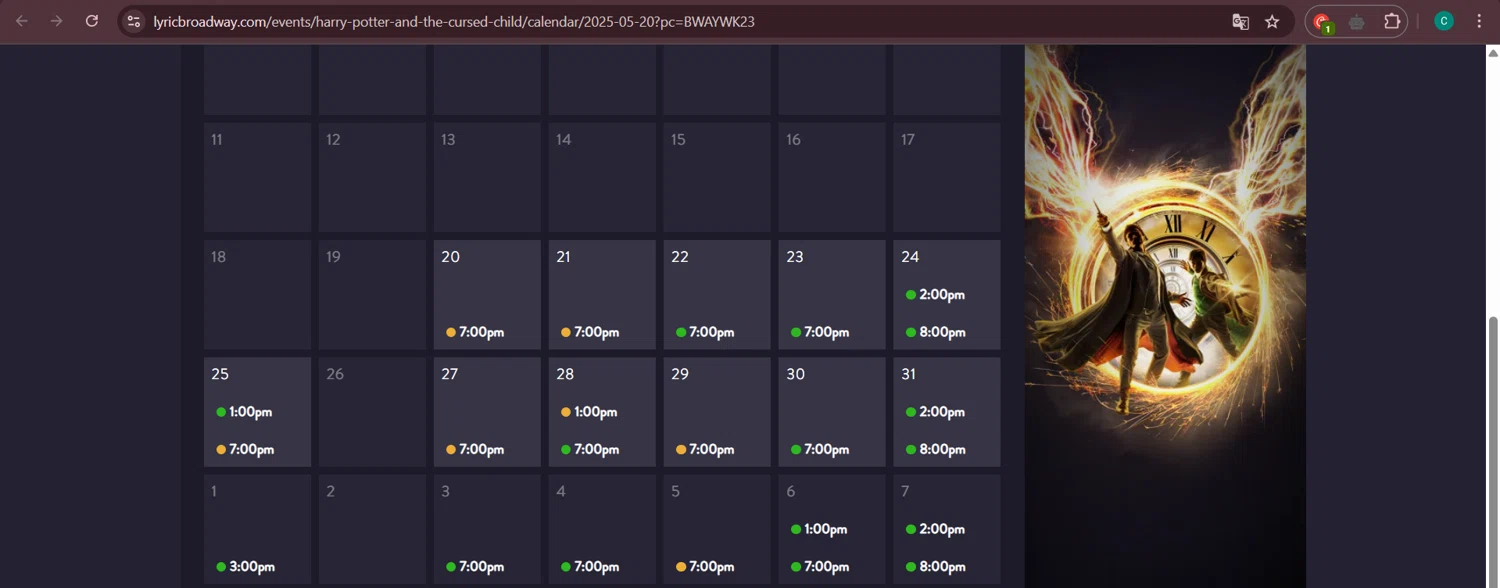Viewport: 1500px width, 588px height.
Task: Select 7:00pm show on May 22
Action: (x=705, y=332)
